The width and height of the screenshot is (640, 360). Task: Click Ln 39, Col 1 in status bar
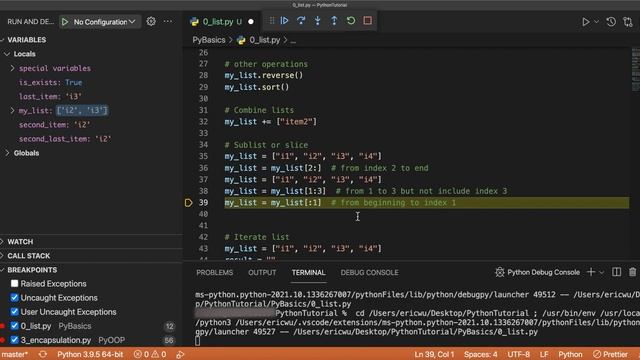[x=434, y=354]
